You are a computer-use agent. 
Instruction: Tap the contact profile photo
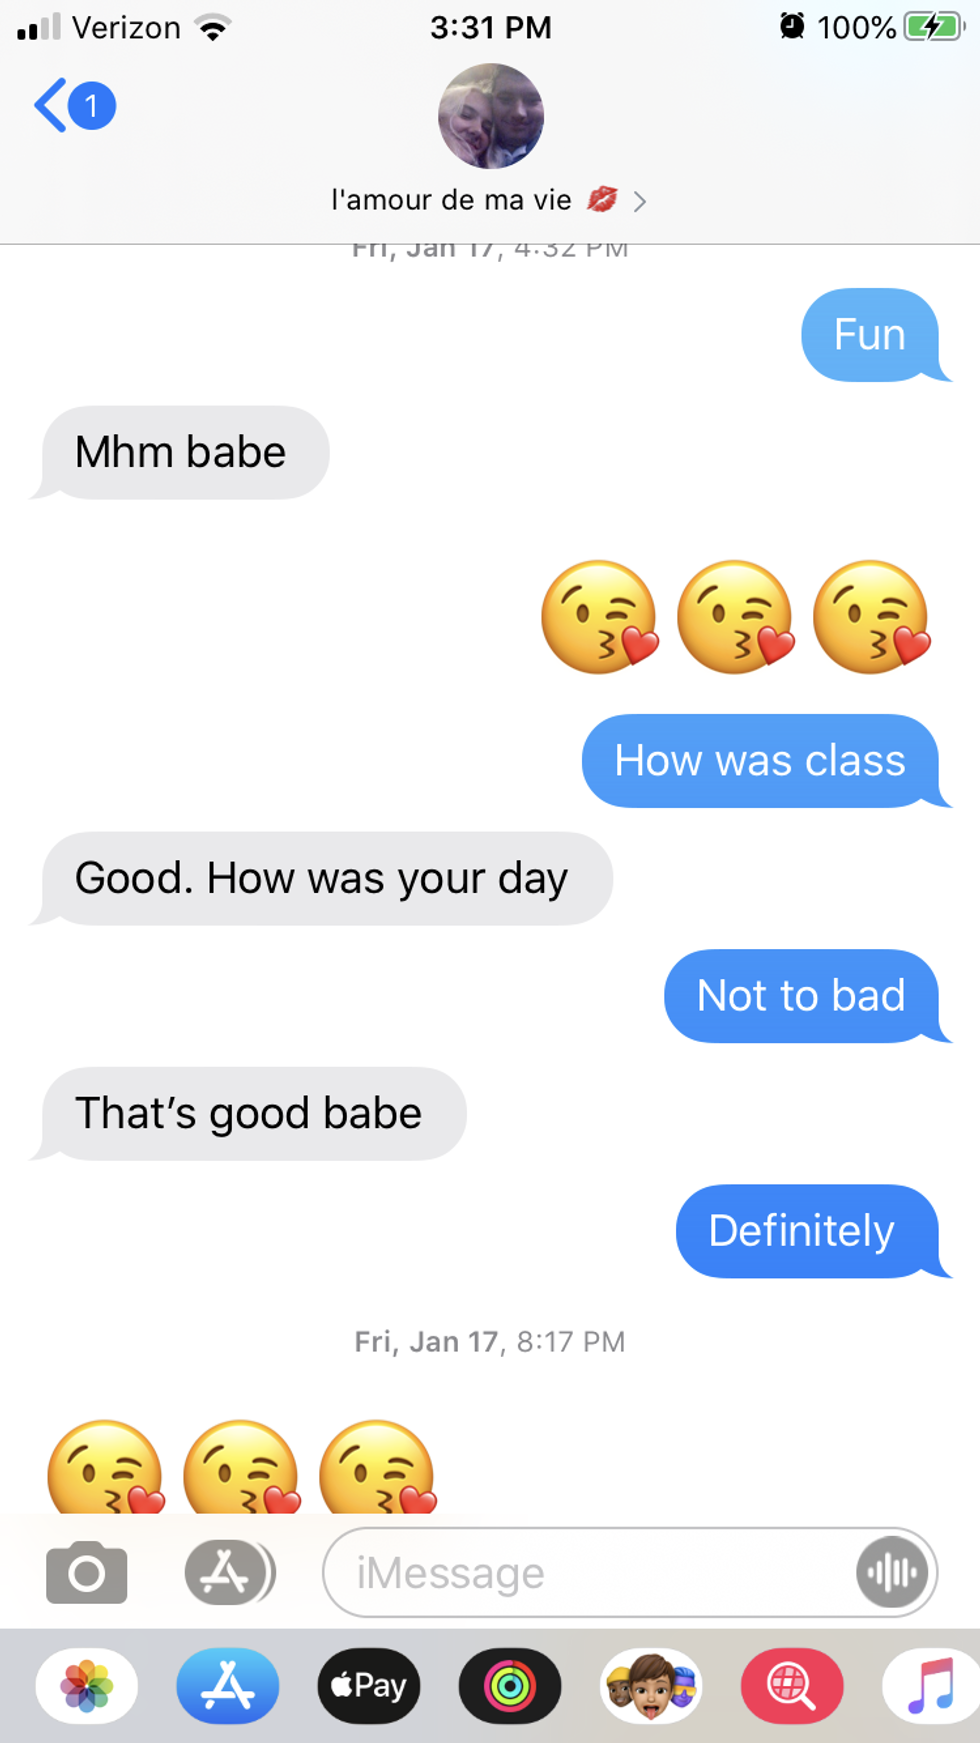coord(491,116)
